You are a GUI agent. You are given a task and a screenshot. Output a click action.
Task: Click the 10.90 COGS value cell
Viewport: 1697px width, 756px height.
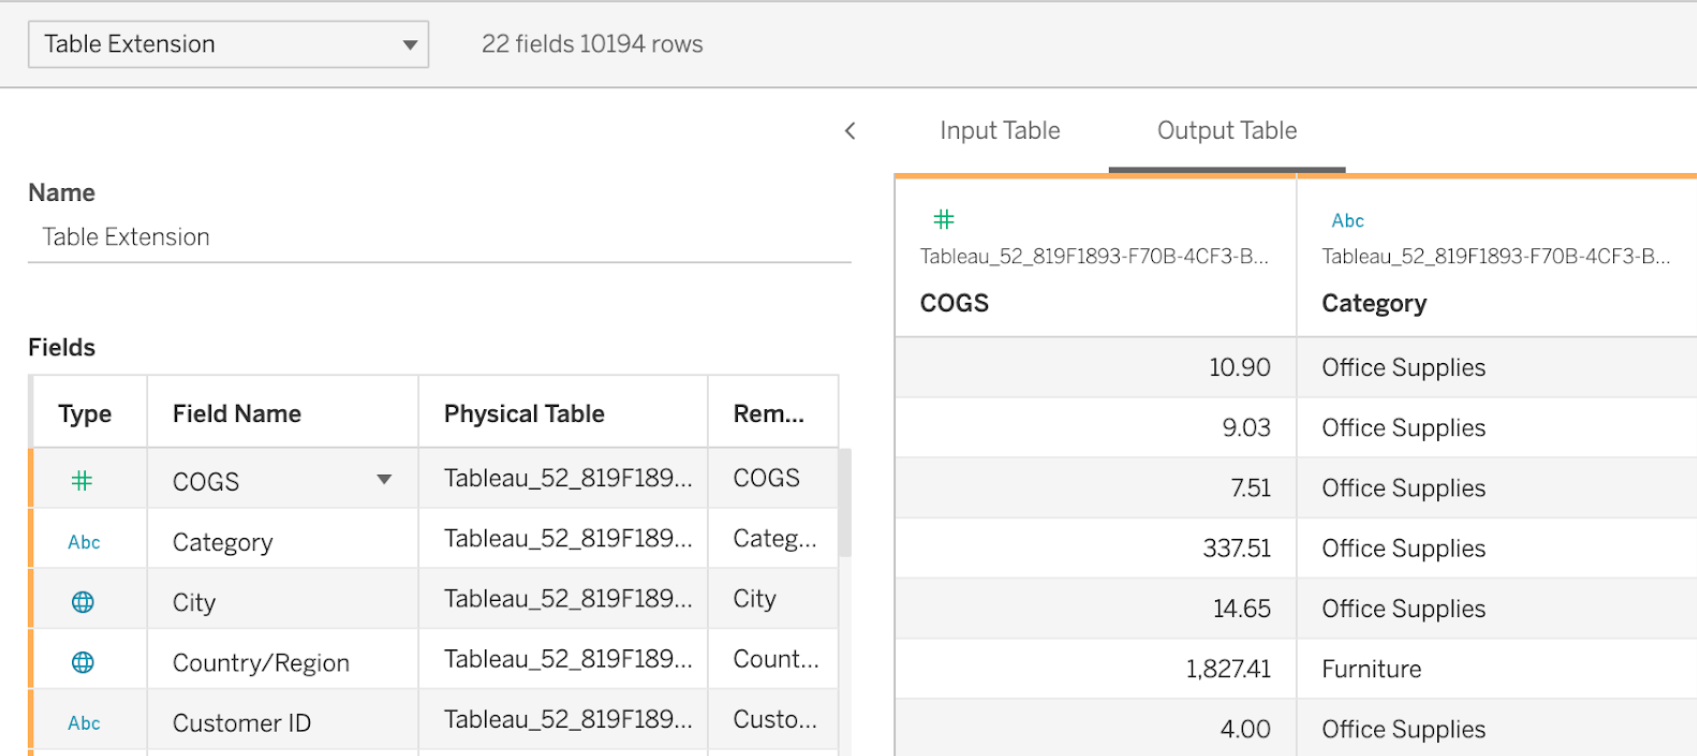1096,368
